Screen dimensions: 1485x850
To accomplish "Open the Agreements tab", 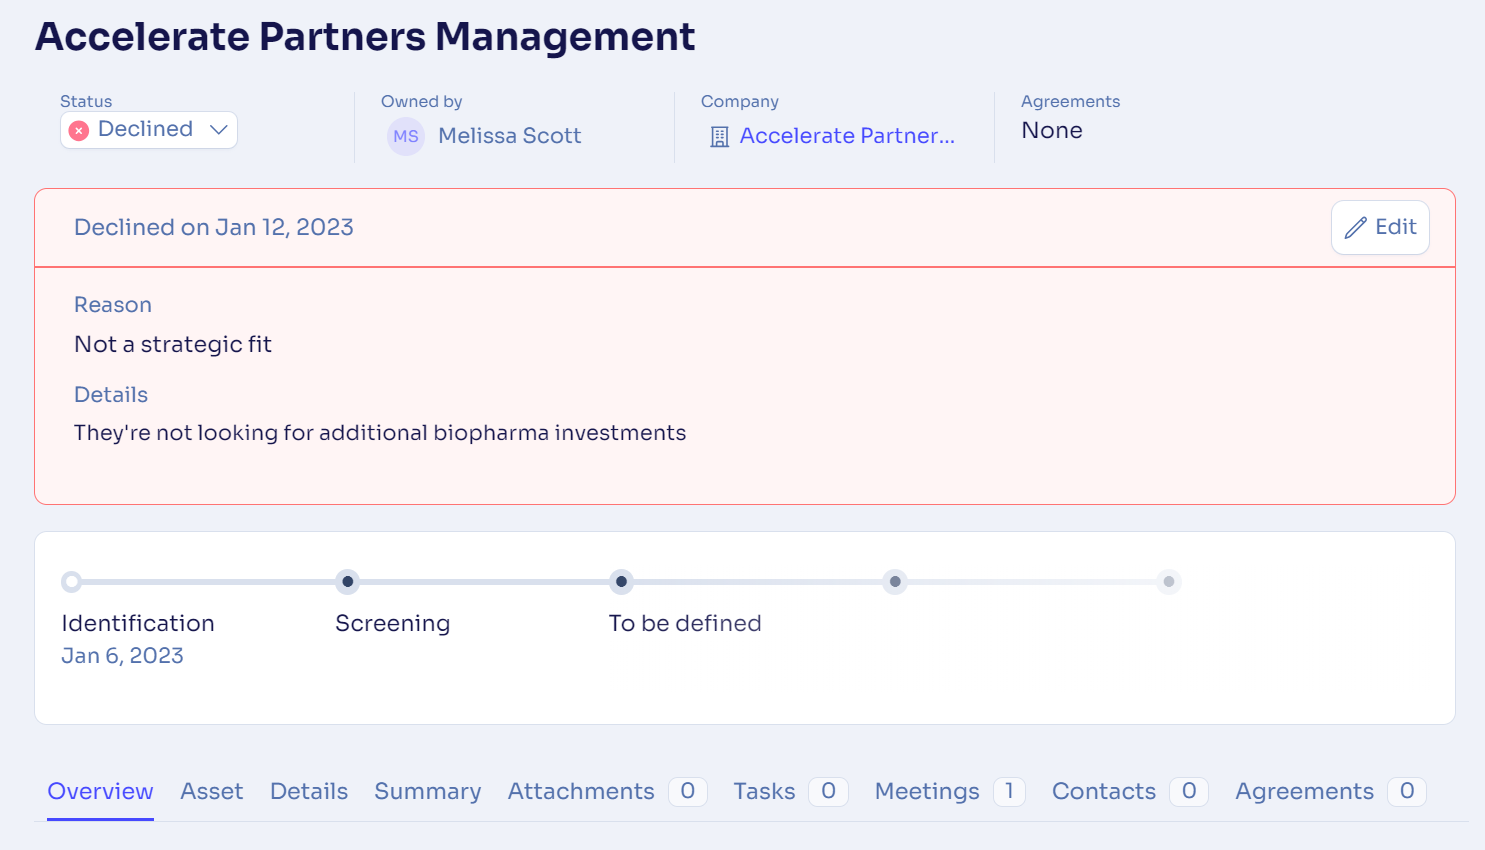I will tap(1330, 791).
